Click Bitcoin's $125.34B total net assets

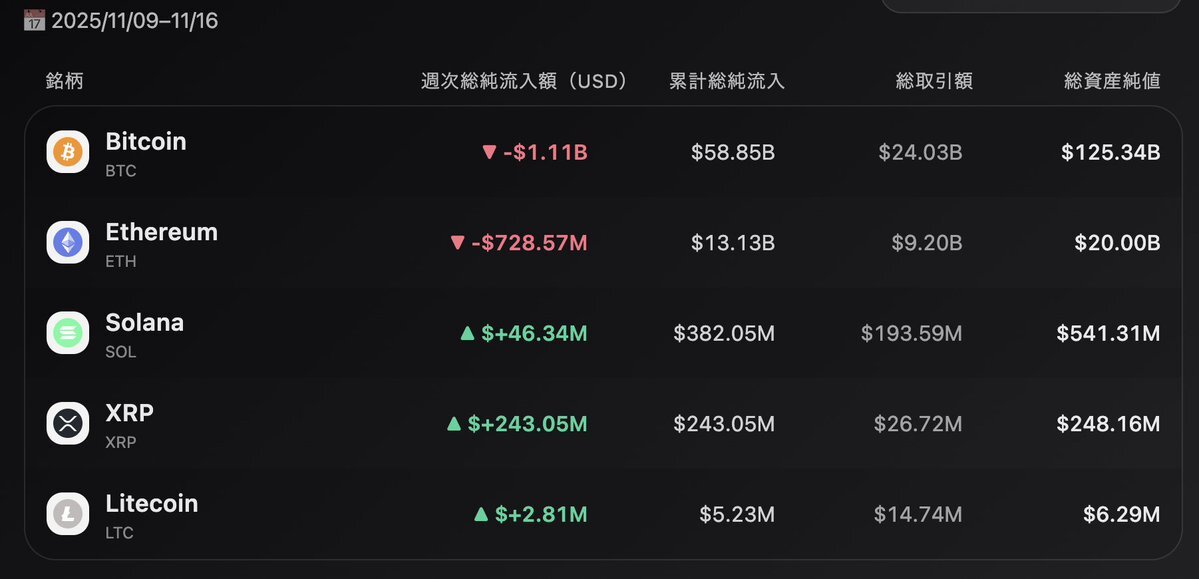pos(1111,153)
